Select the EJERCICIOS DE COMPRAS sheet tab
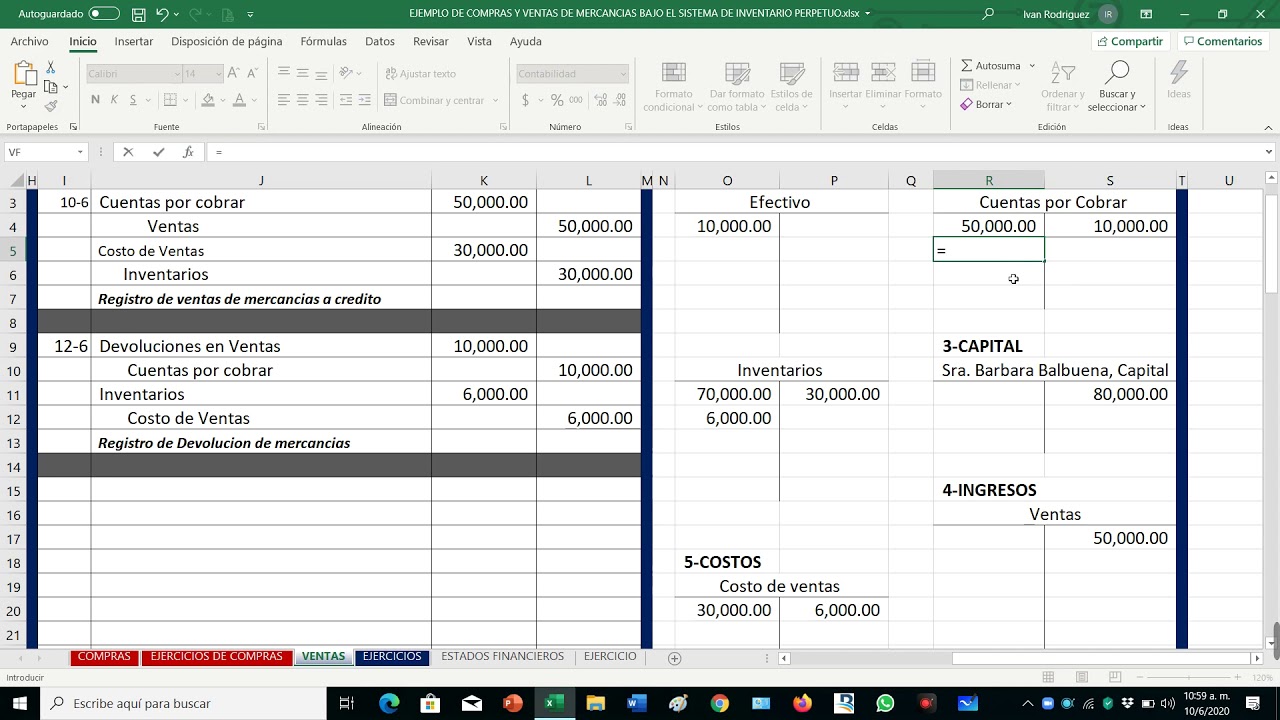The width and height of the screenshot is (1280, 720). [216, 657]
